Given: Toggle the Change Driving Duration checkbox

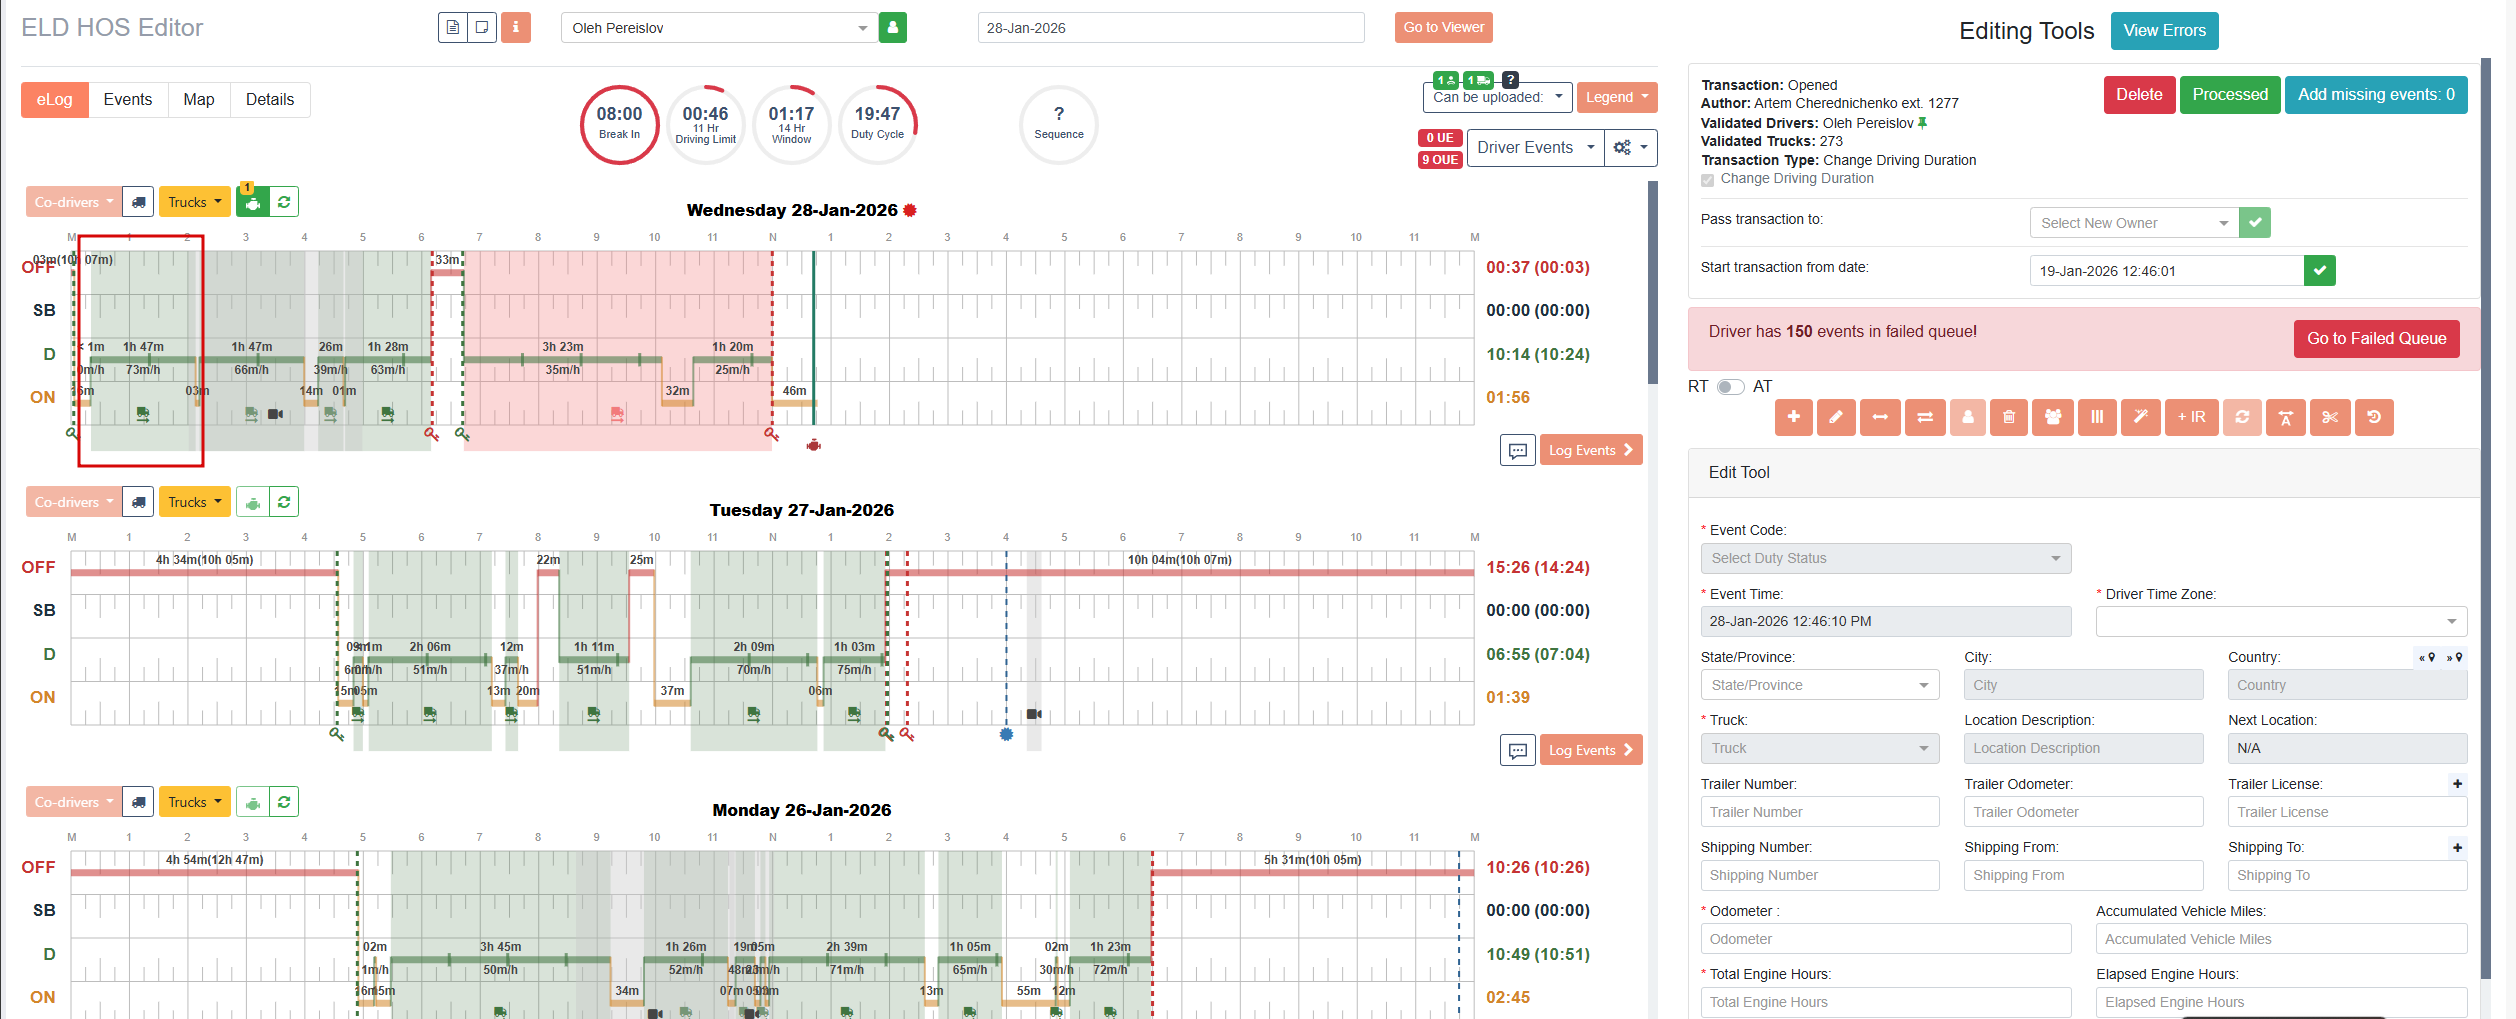Looking at the screenshot, I should (x=1708, y=180).
